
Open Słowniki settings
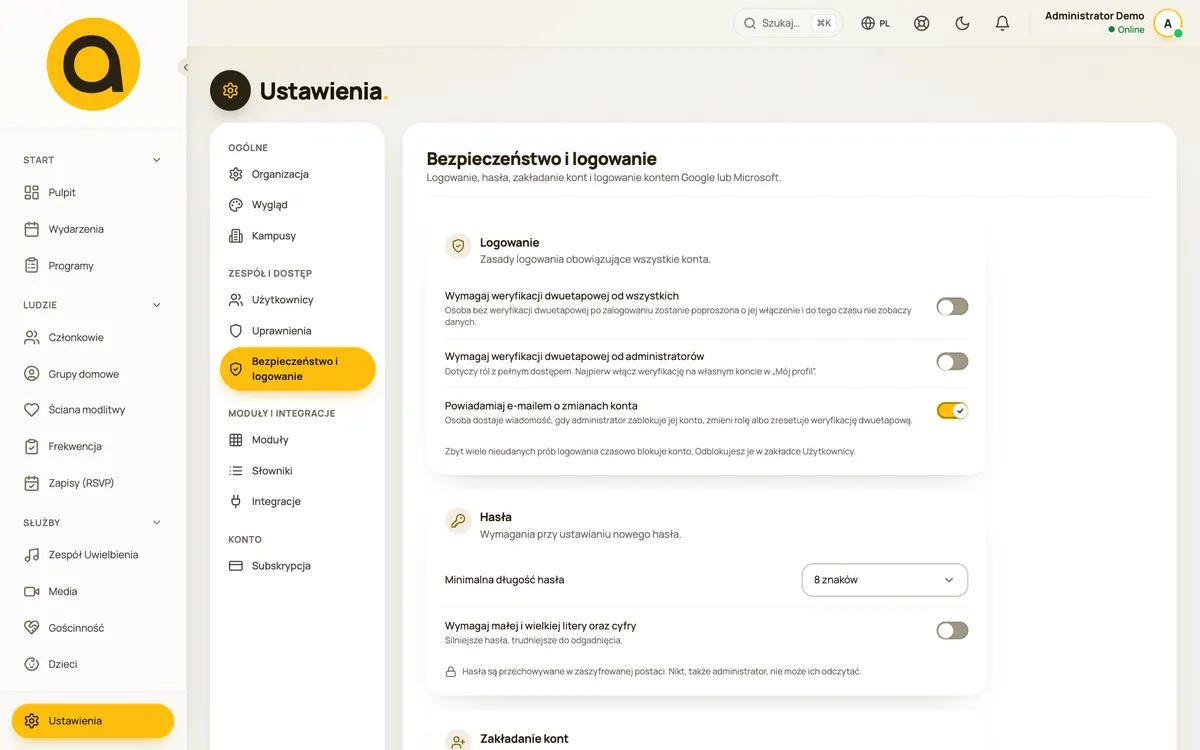pos(297,471)
